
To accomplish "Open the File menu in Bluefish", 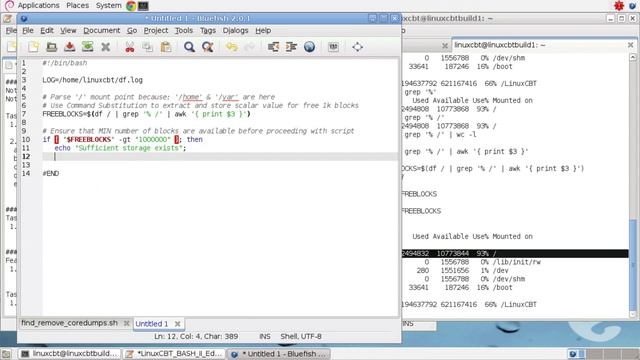I will (28, 31).
